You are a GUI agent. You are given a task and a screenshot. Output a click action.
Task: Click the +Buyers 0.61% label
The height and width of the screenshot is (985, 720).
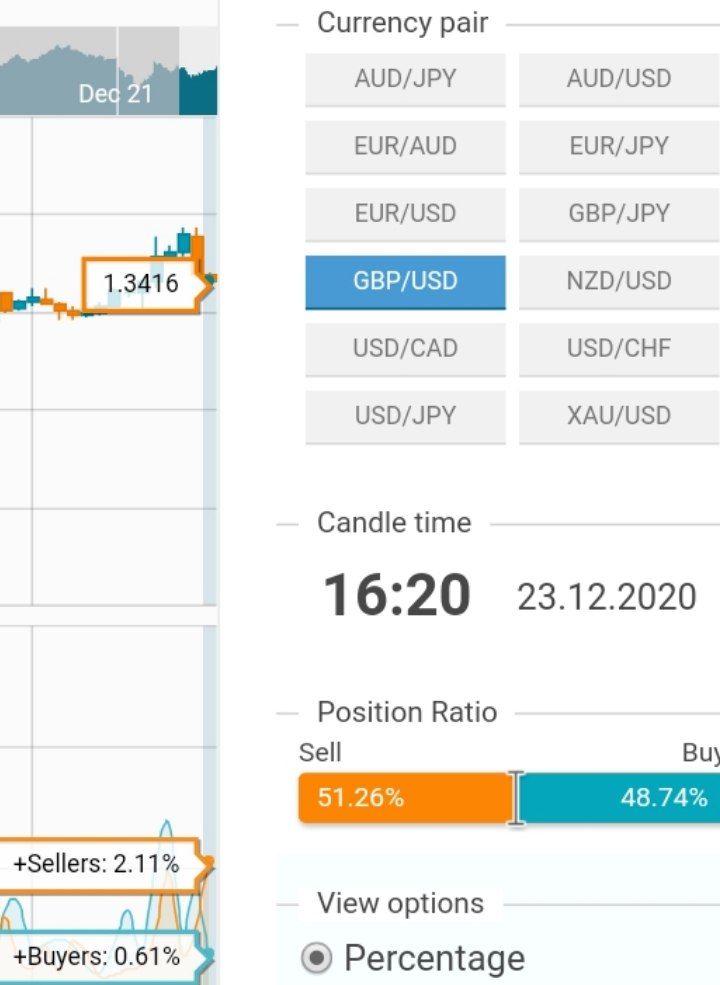click(97, 957)
